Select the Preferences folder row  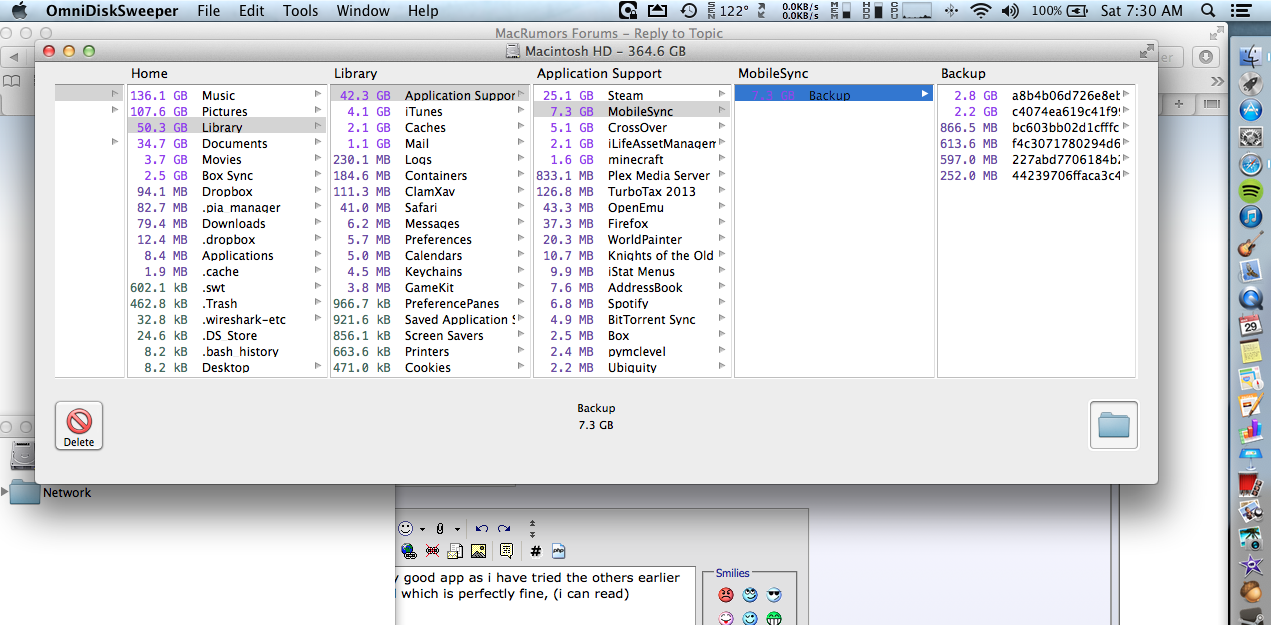point(430,239)
